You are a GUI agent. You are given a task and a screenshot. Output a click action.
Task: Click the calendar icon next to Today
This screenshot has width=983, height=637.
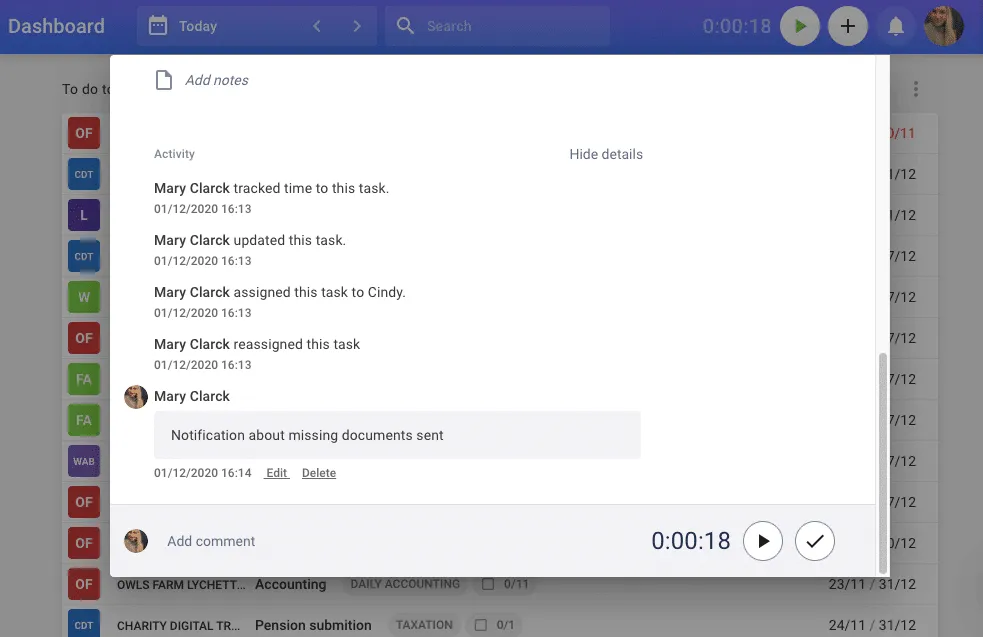pos(158,26)
